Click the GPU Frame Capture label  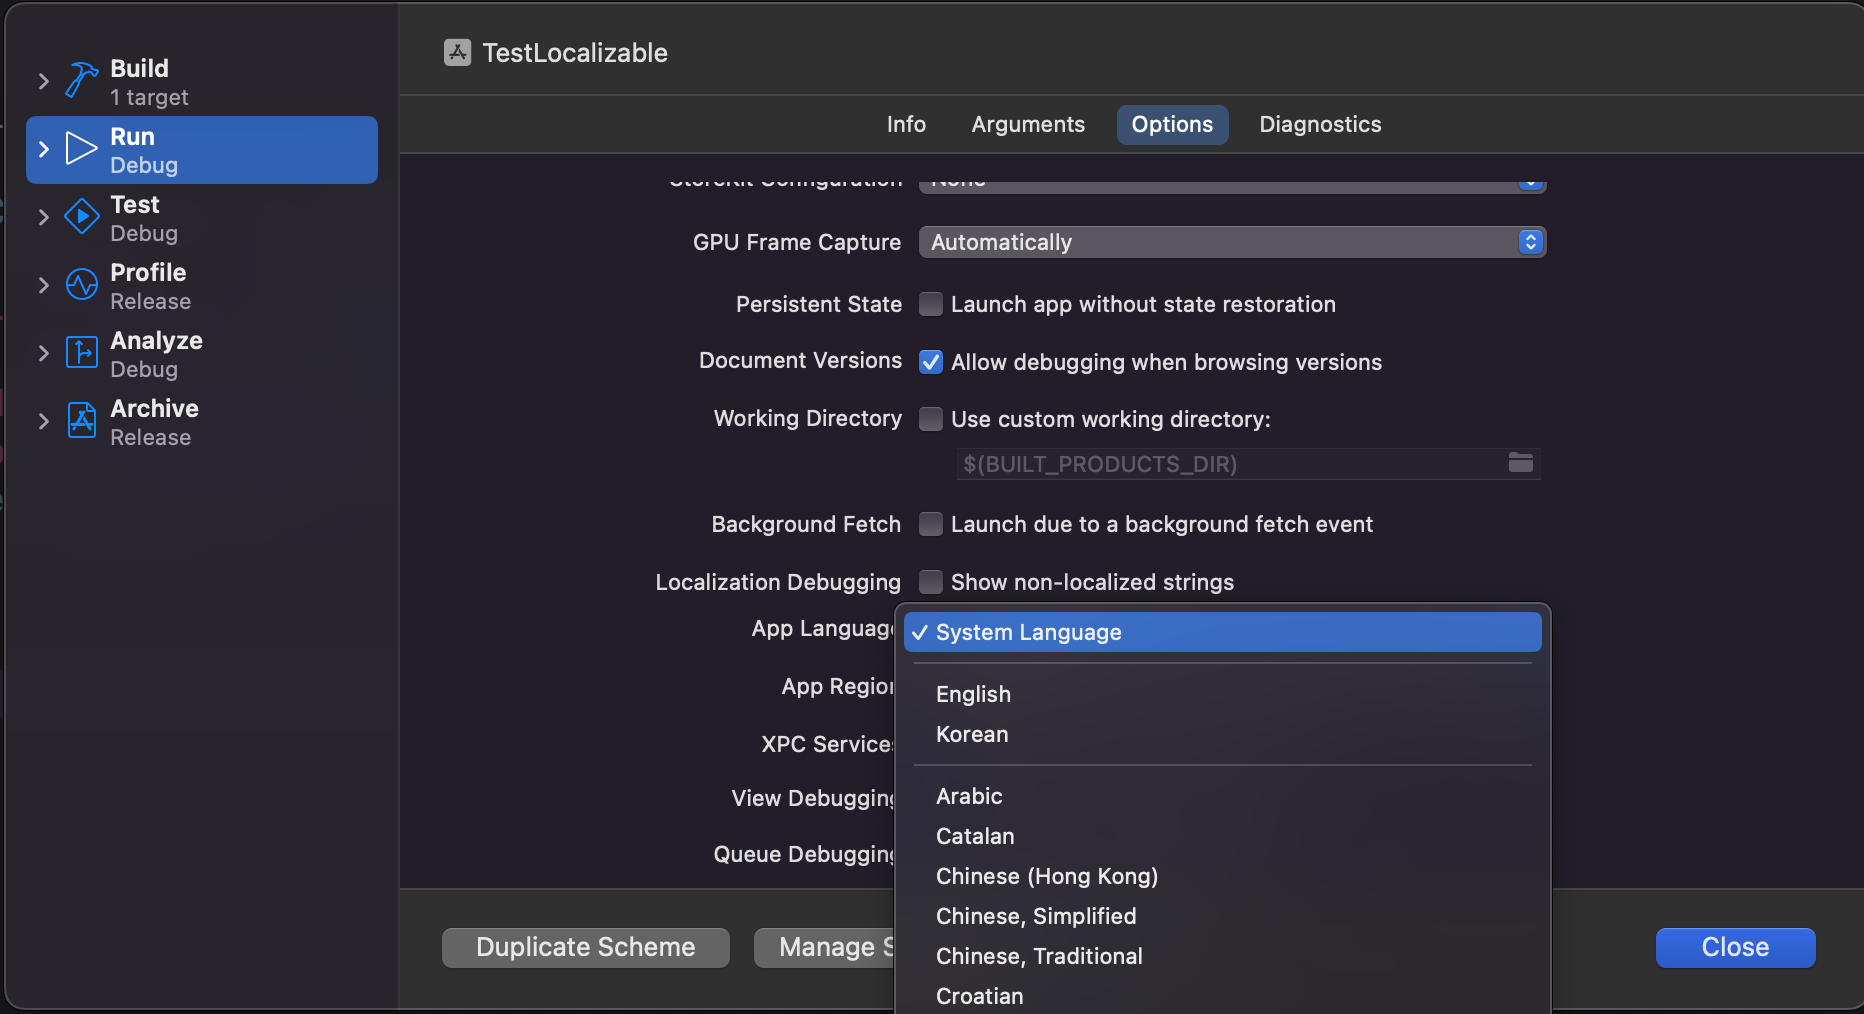(x=797, y=242)
